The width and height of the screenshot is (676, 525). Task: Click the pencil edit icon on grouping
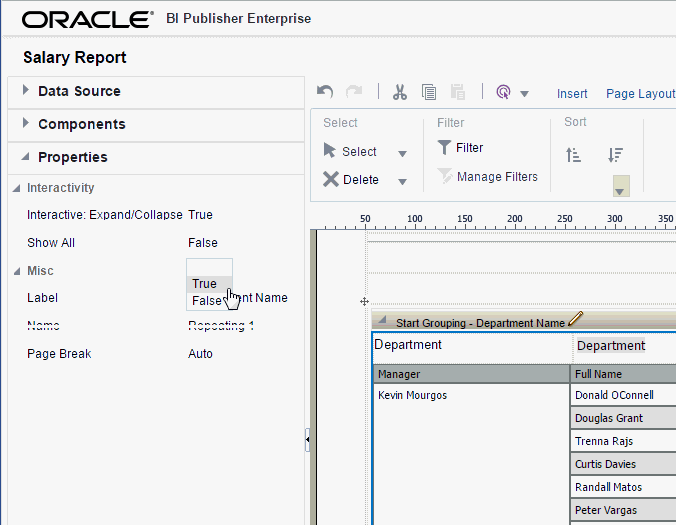[x=576, y=319]
